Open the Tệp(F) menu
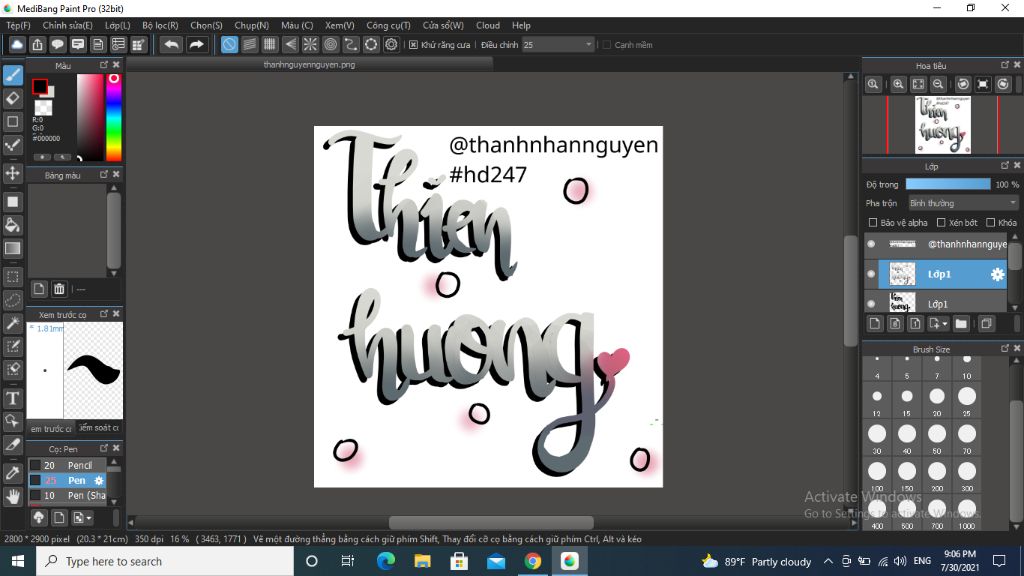1024x576 pixels. [x=18, y=25]
